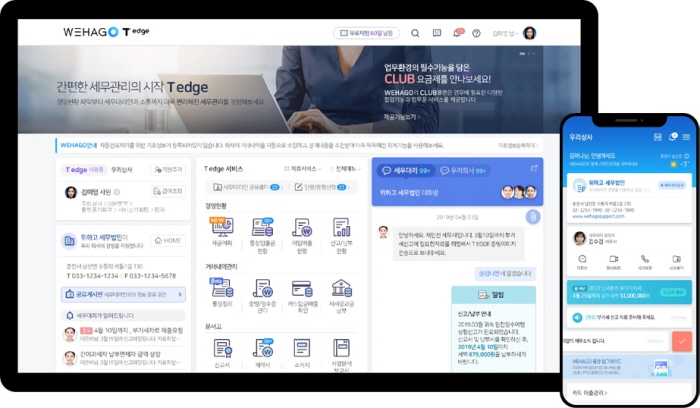
Task: Open search with the magnifier icon
Action: [415, 33]
